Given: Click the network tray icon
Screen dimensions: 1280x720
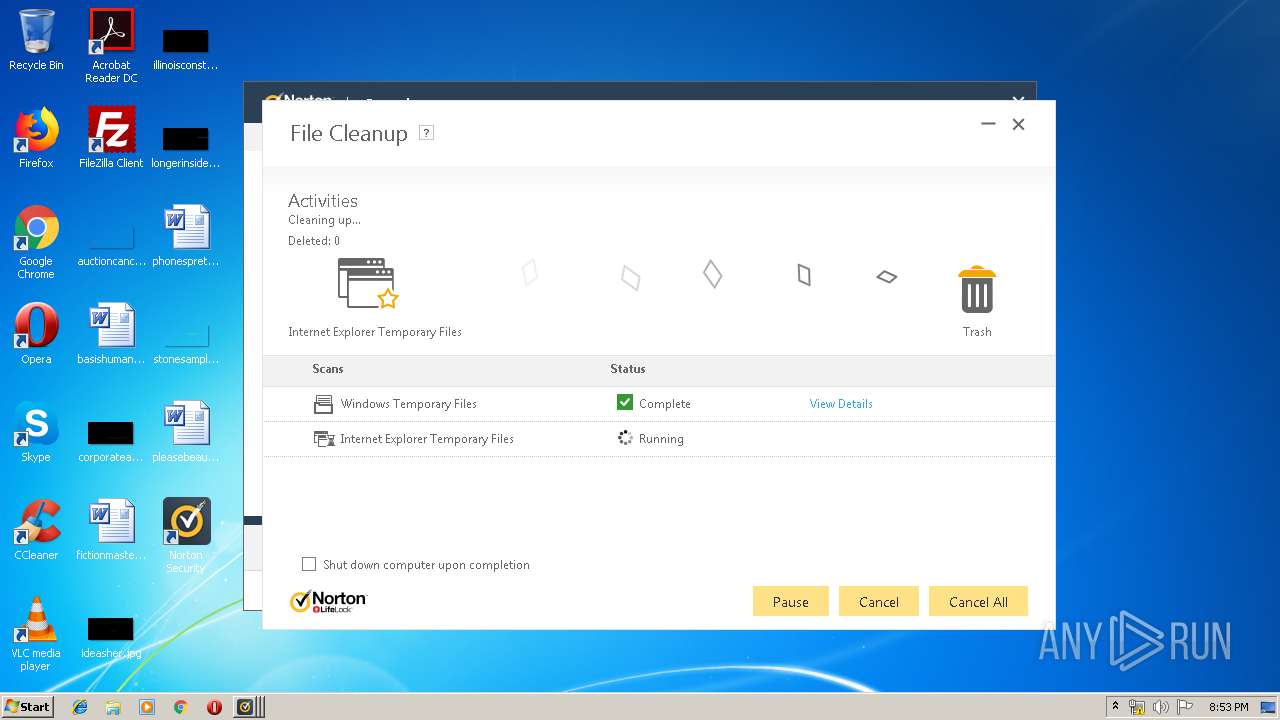Looking at the screenshot, I should click(x=1137, y=707).
